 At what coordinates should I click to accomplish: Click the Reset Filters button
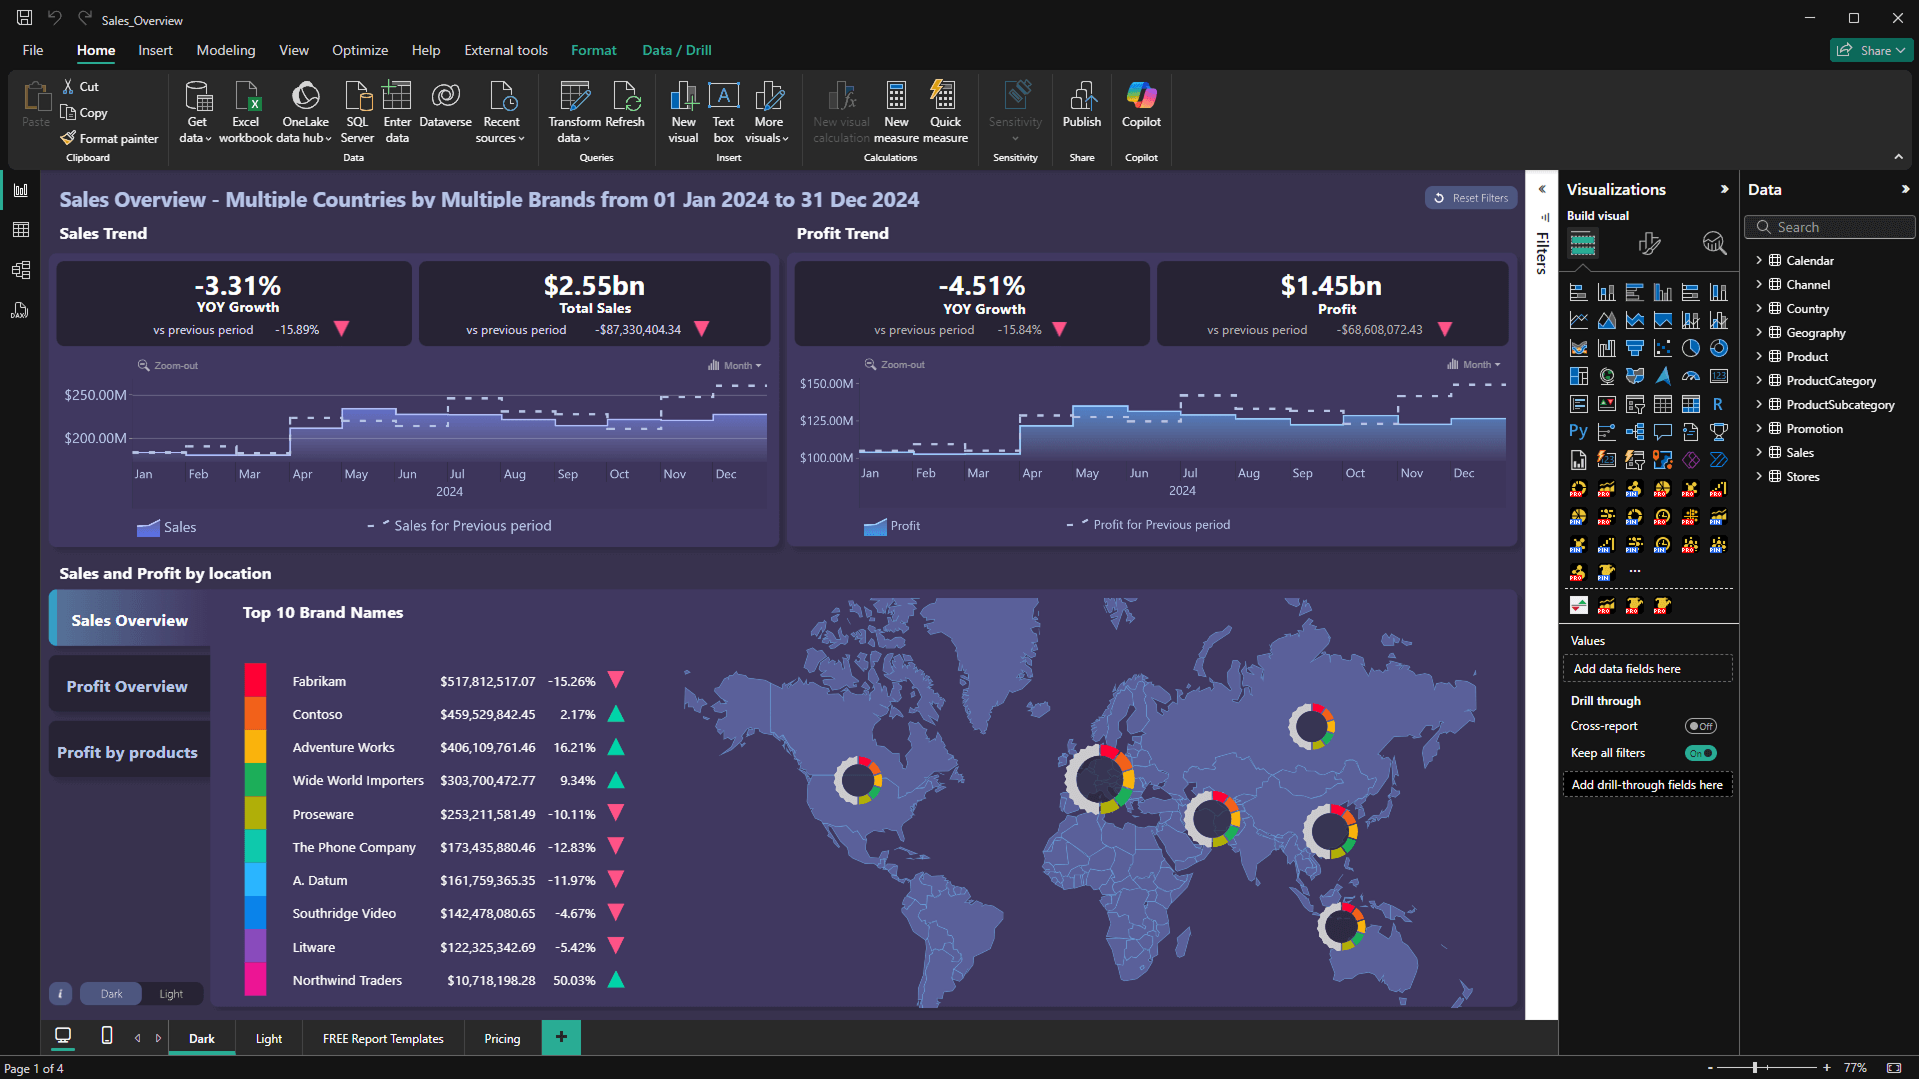pyautogui.click(x=1470, y=197)
